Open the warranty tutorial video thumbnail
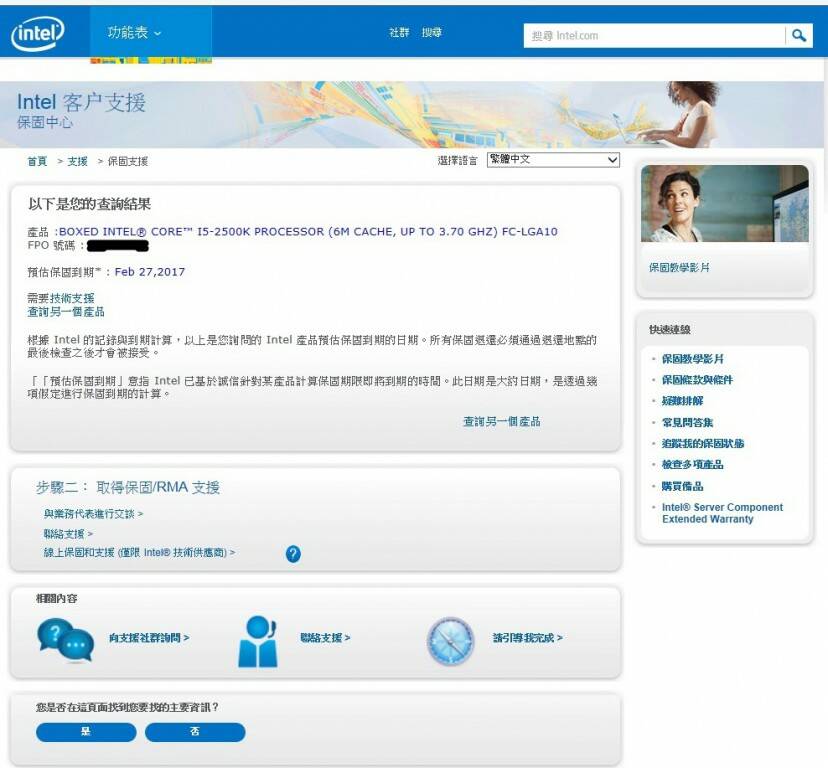The width and height of the screenshot is (828, 768). tap(724, 203)
